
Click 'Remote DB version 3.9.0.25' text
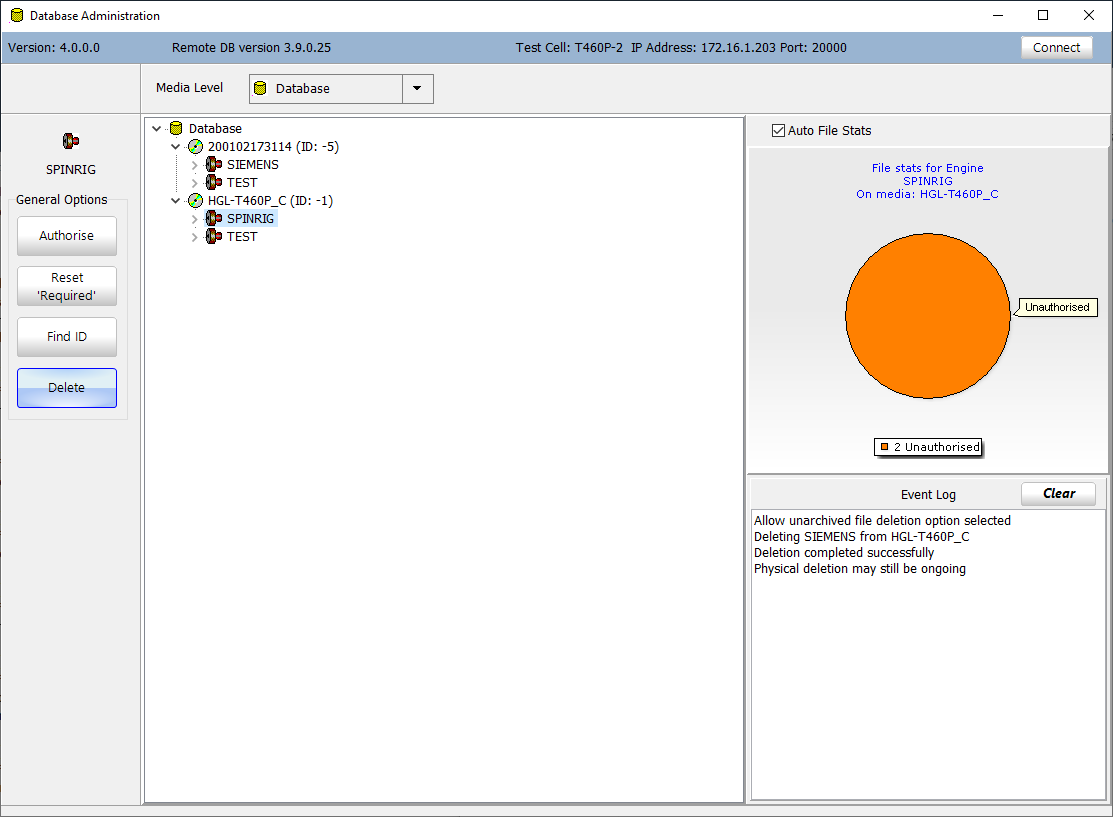[251, 48]
